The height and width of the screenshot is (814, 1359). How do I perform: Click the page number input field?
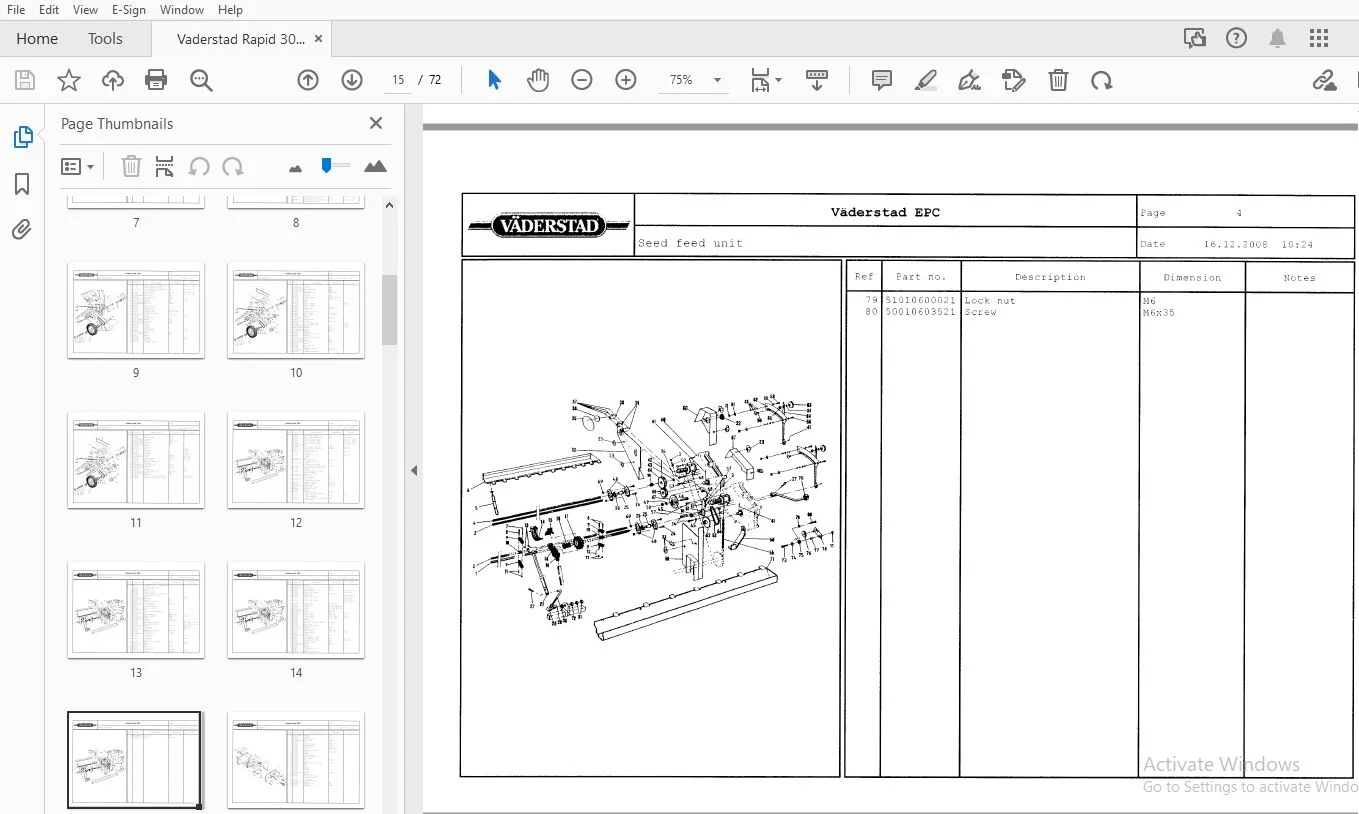click(x=398, y=80)
